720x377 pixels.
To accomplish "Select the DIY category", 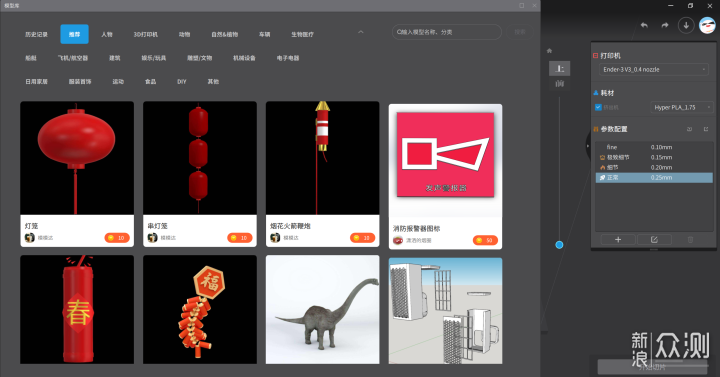I will pyautogui.click(x=182, y=81).
